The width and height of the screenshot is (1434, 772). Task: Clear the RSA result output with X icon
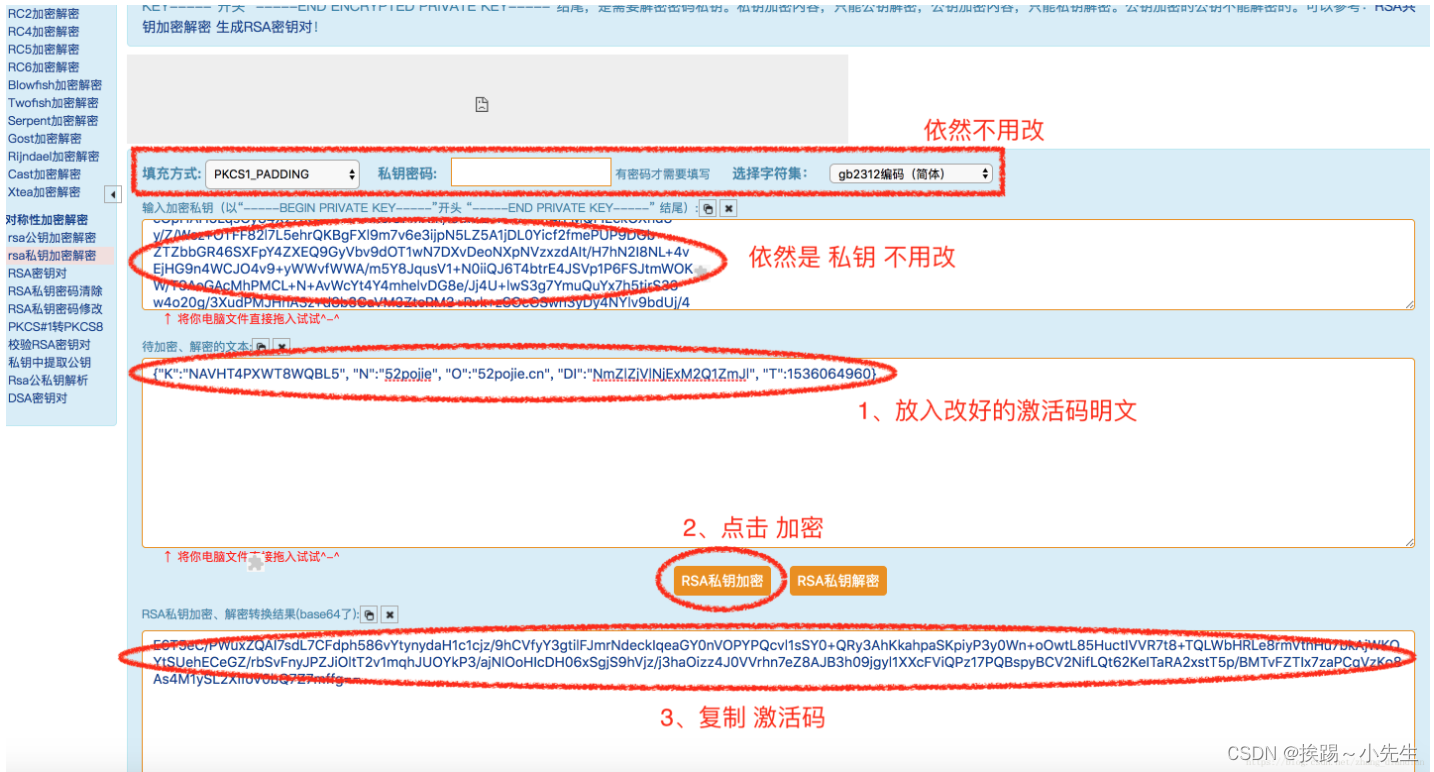[x=390, y=615]
